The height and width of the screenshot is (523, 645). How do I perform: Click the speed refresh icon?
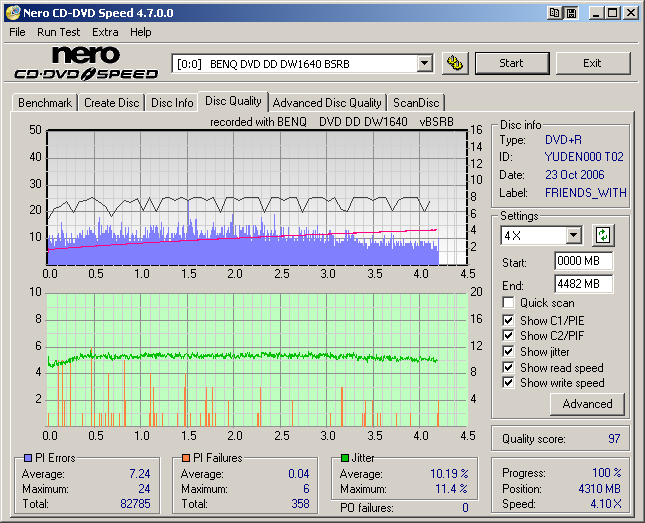pos(603,235)
